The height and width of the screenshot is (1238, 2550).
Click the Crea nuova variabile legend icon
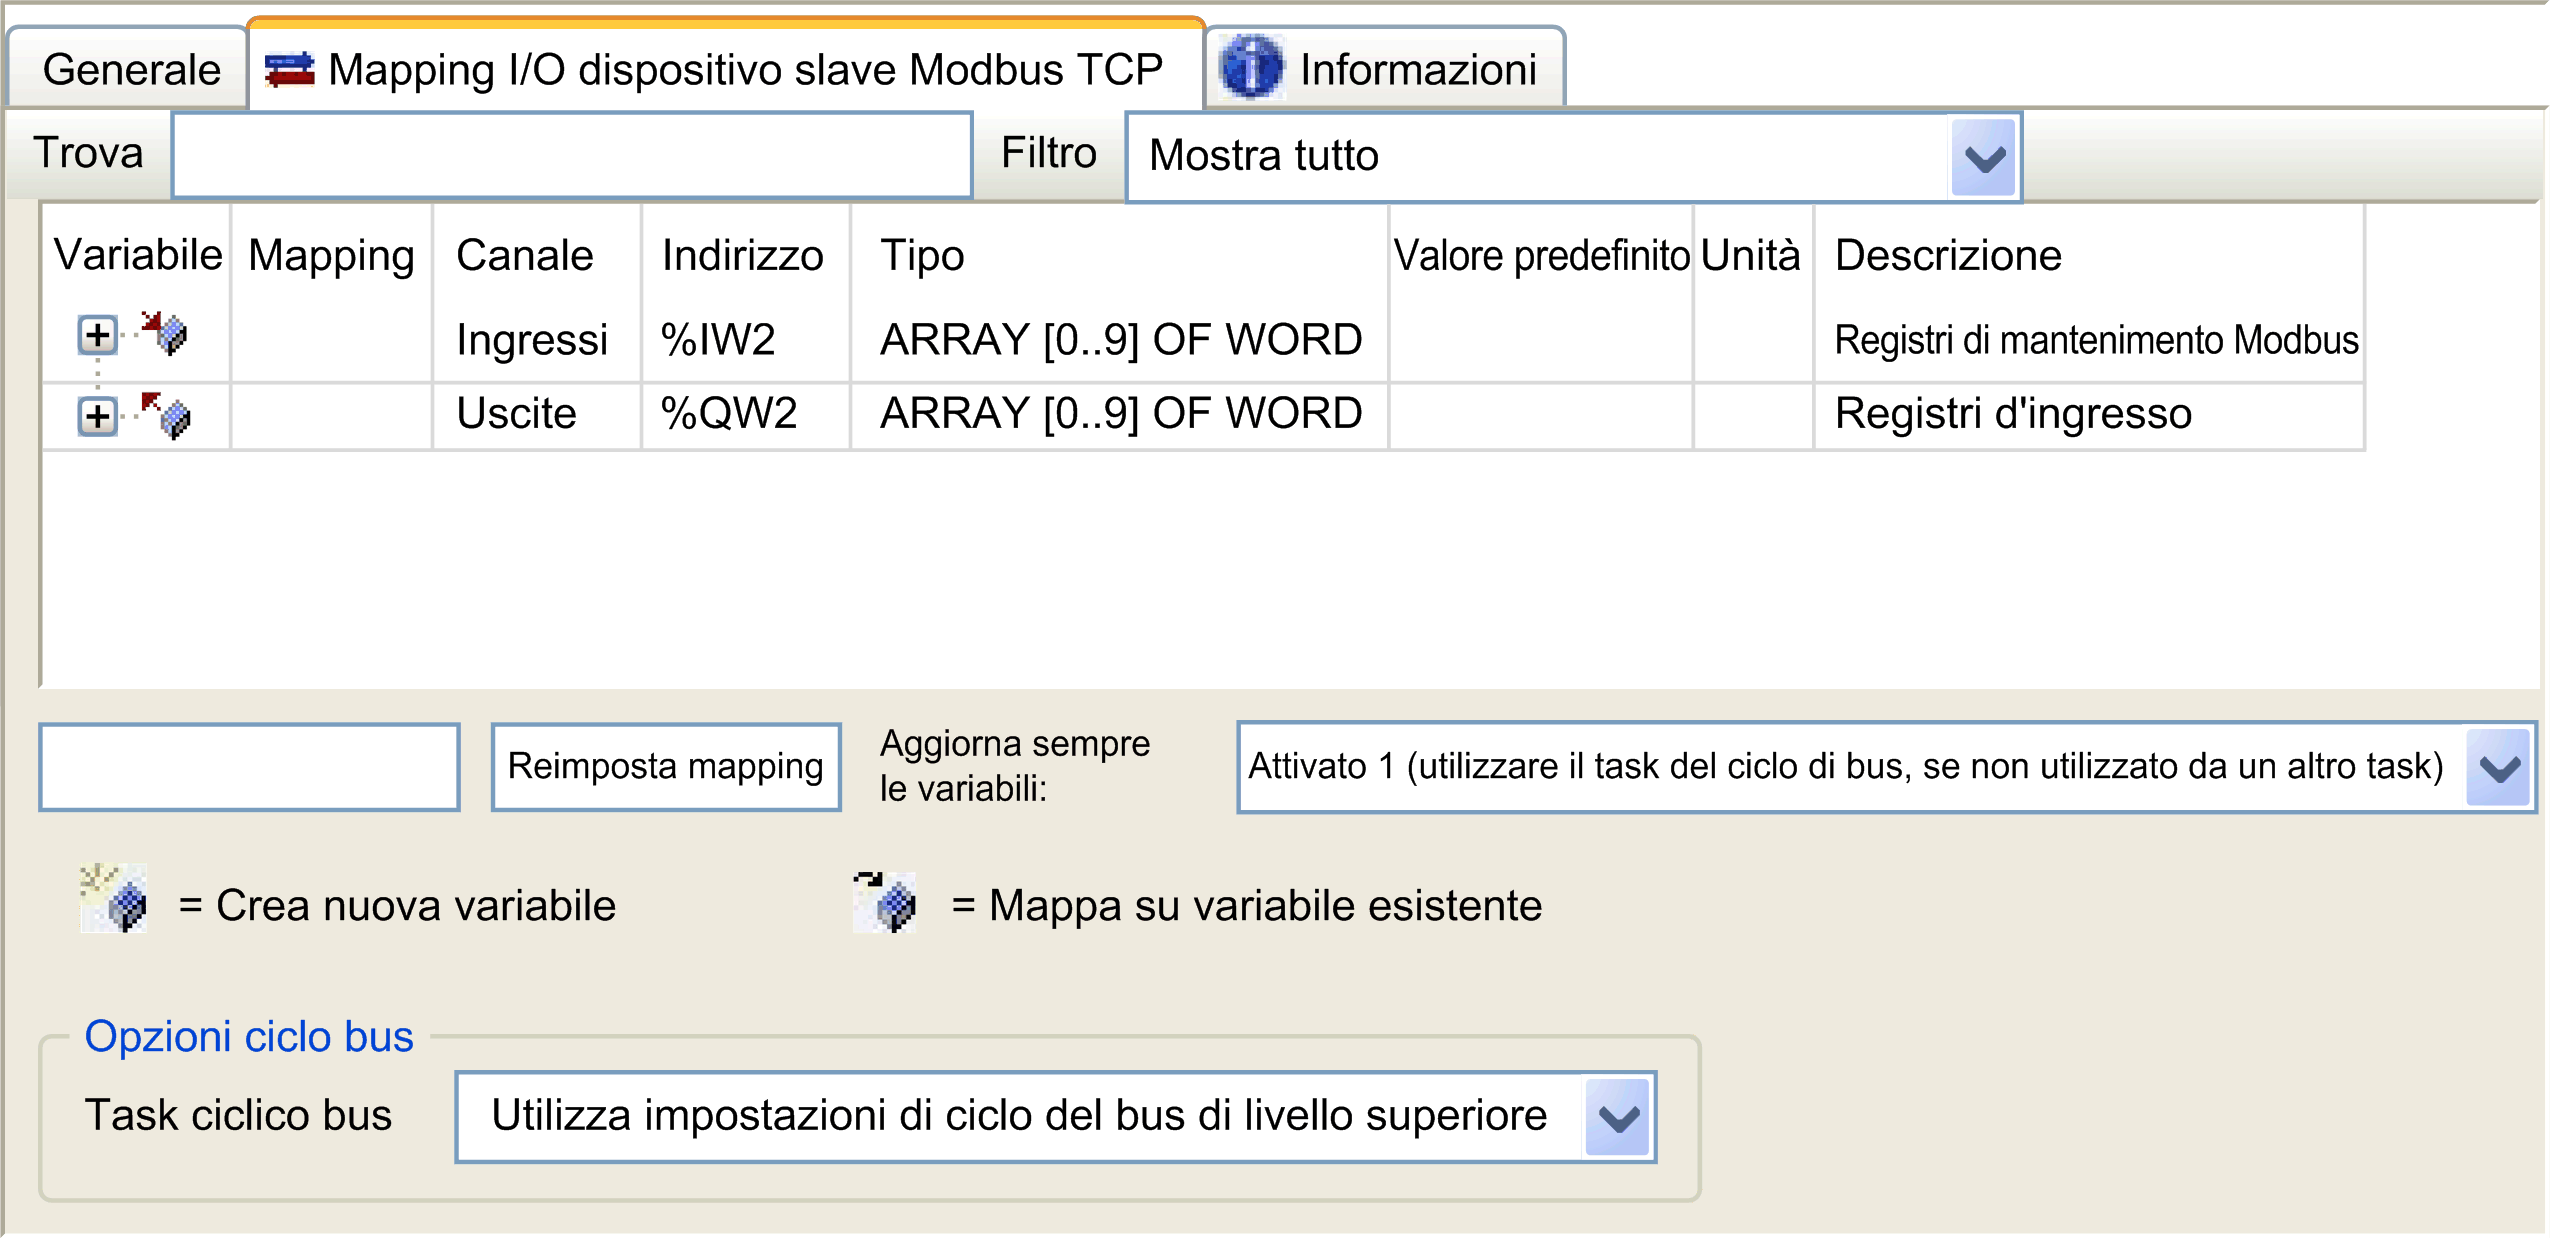pyautogui.click(x=114, y=900)
